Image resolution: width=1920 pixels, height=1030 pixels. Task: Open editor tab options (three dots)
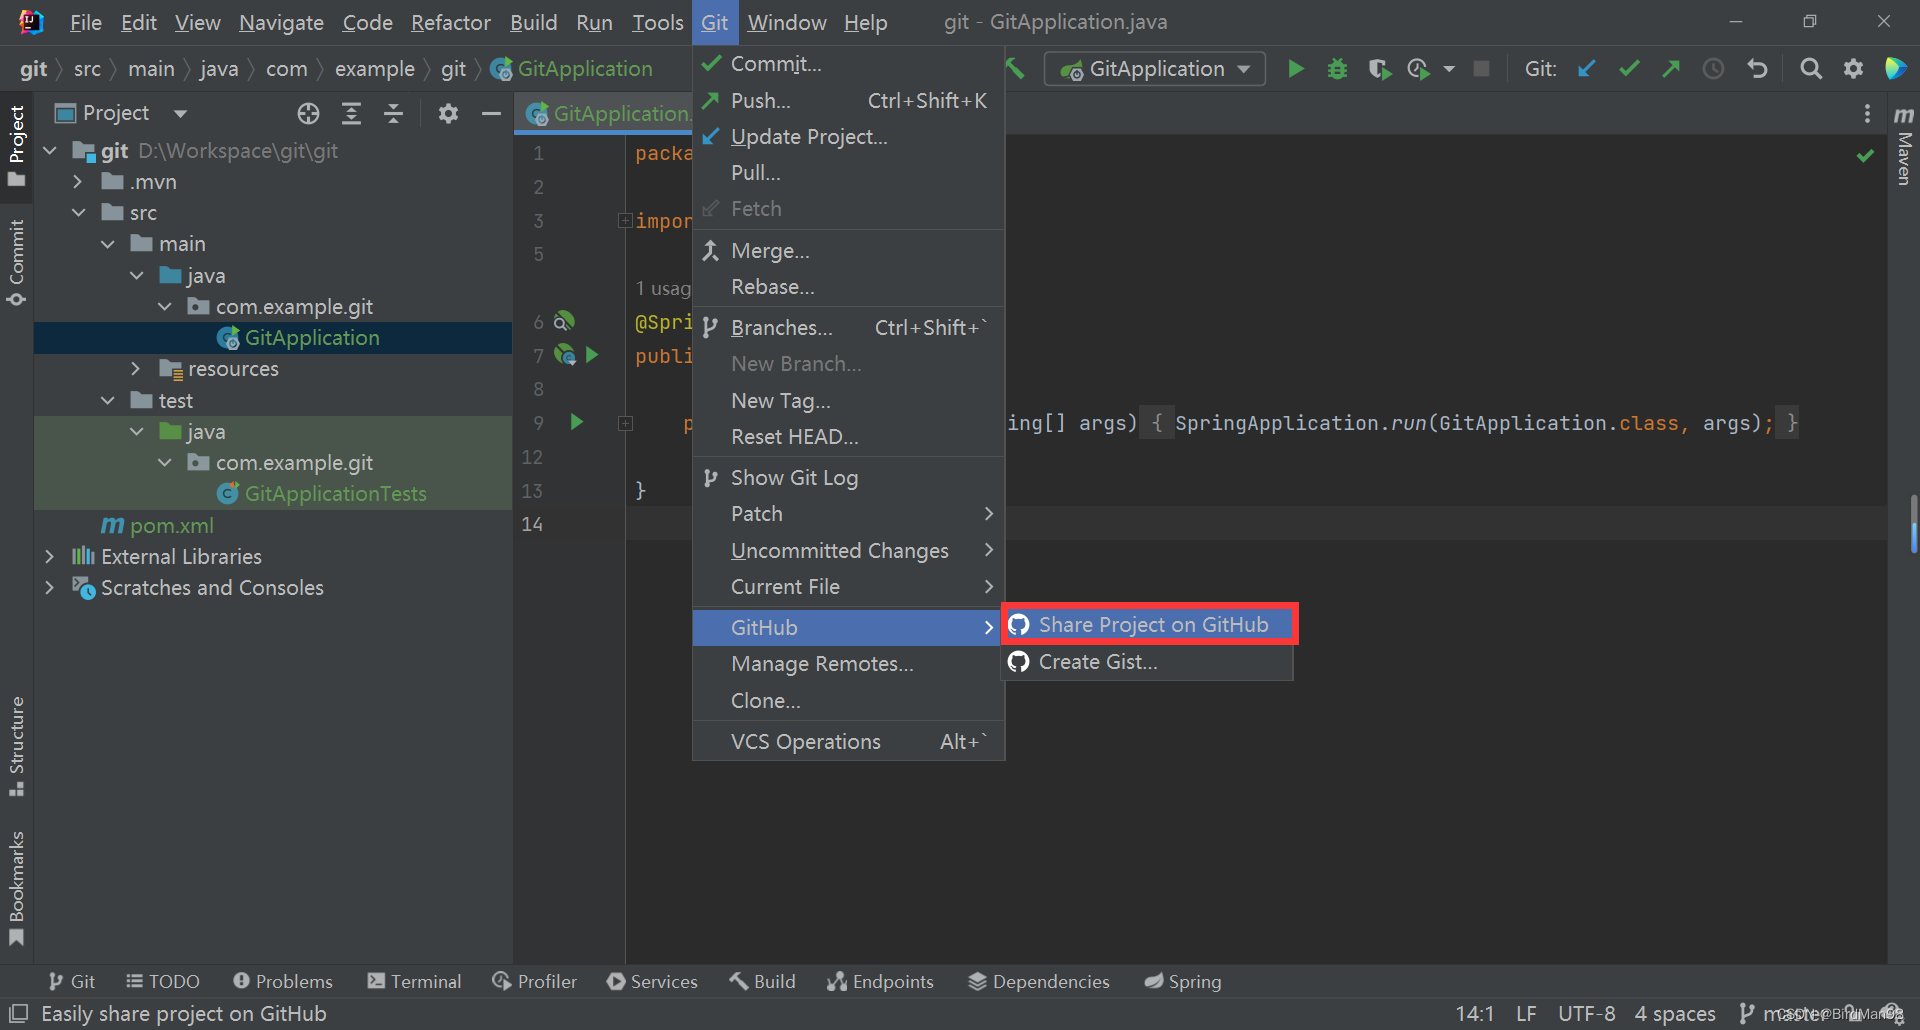[1867, 114]
